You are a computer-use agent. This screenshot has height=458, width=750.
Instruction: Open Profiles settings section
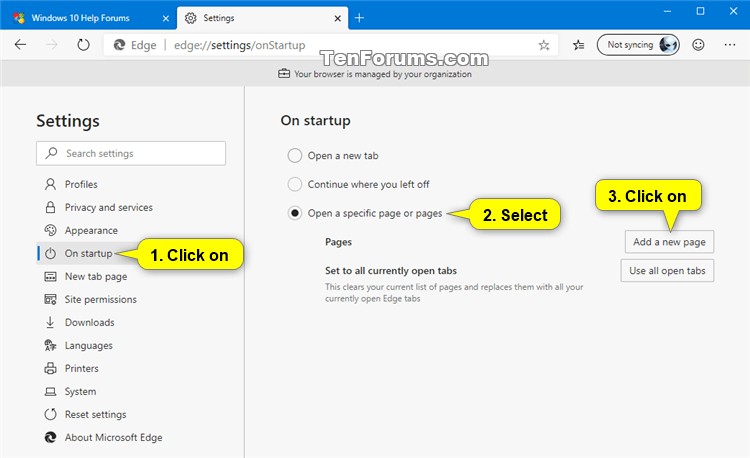[x=81, y=184]
